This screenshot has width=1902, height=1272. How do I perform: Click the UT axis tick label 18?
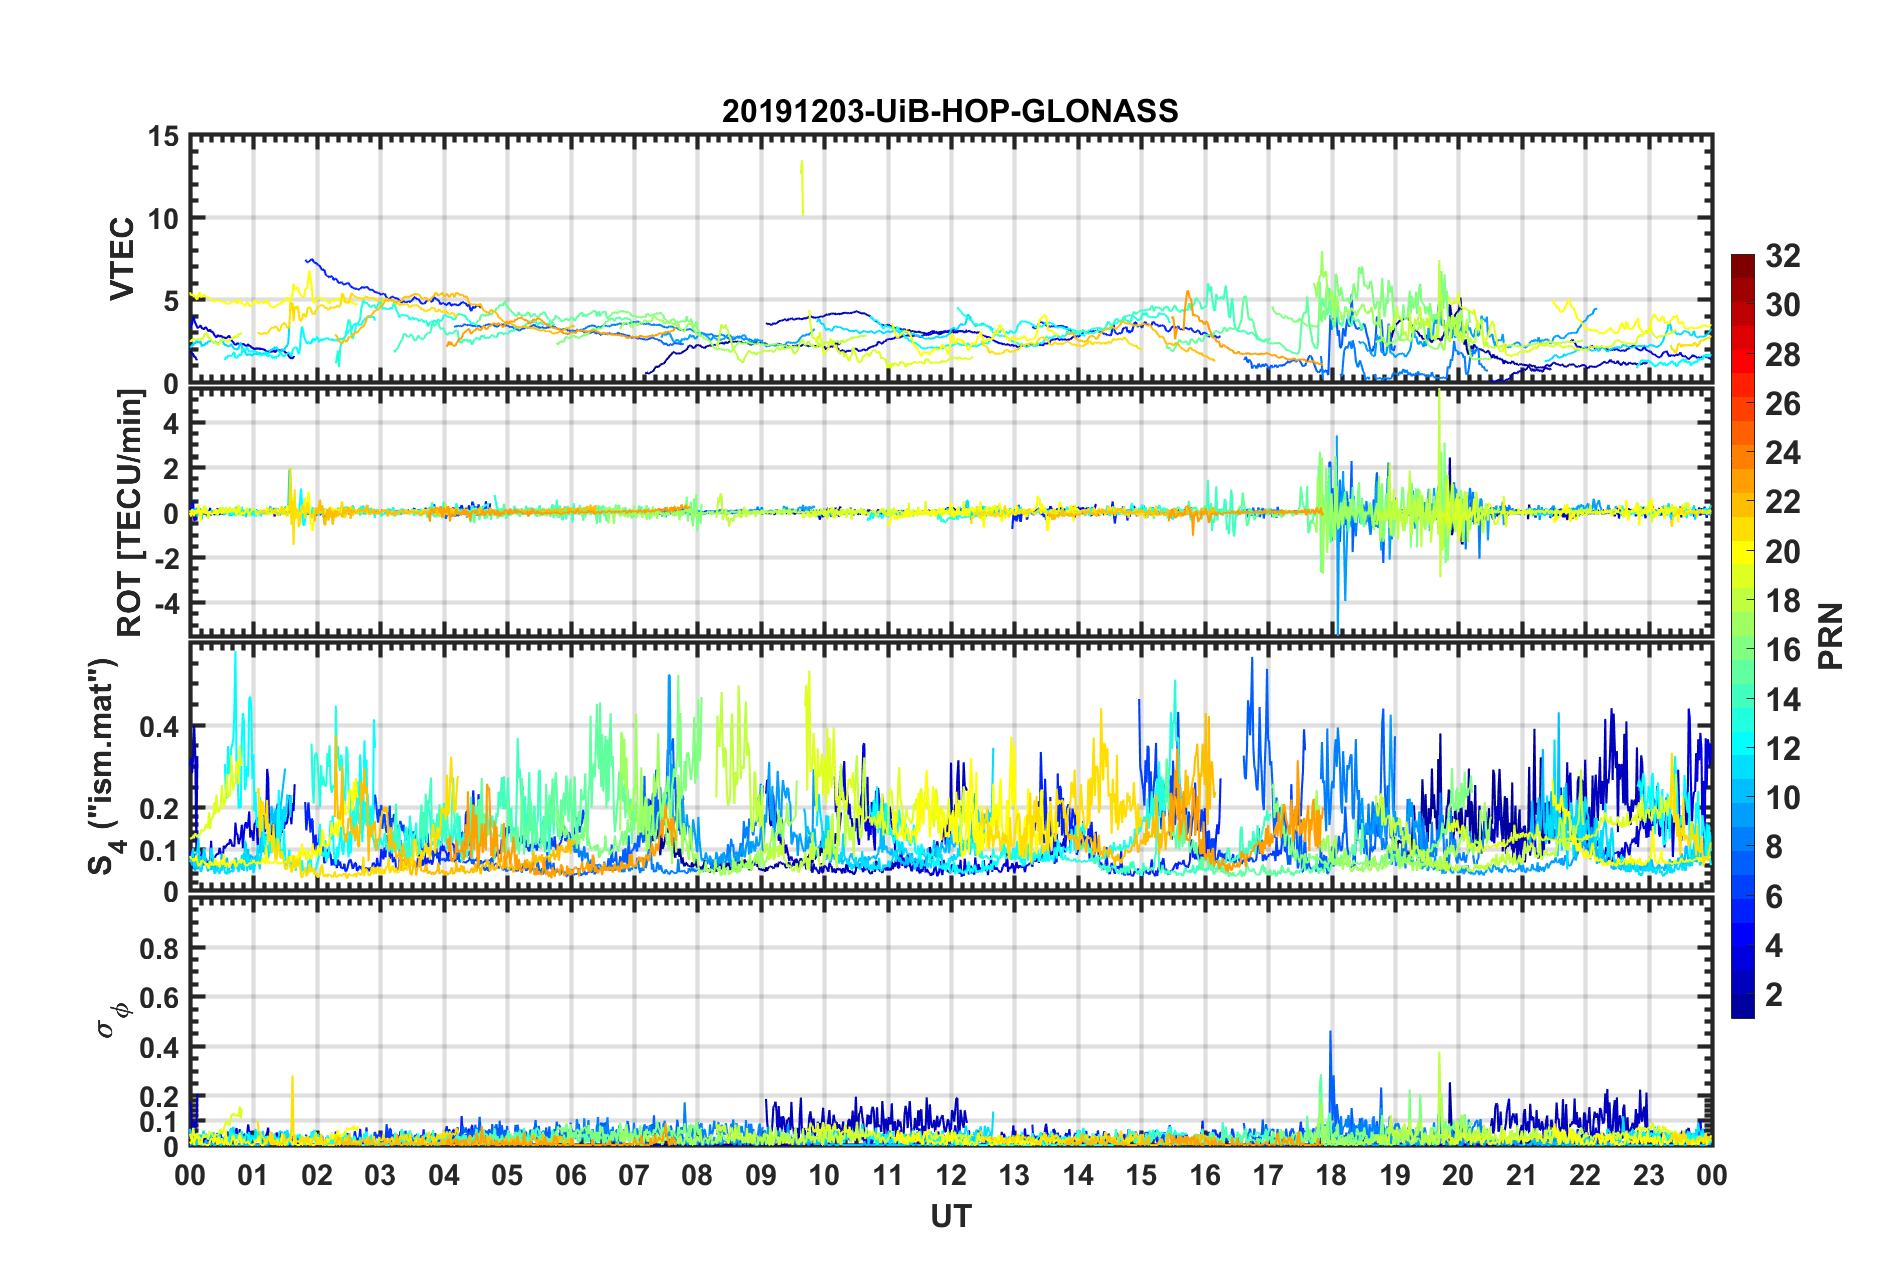(1332, 1175)
